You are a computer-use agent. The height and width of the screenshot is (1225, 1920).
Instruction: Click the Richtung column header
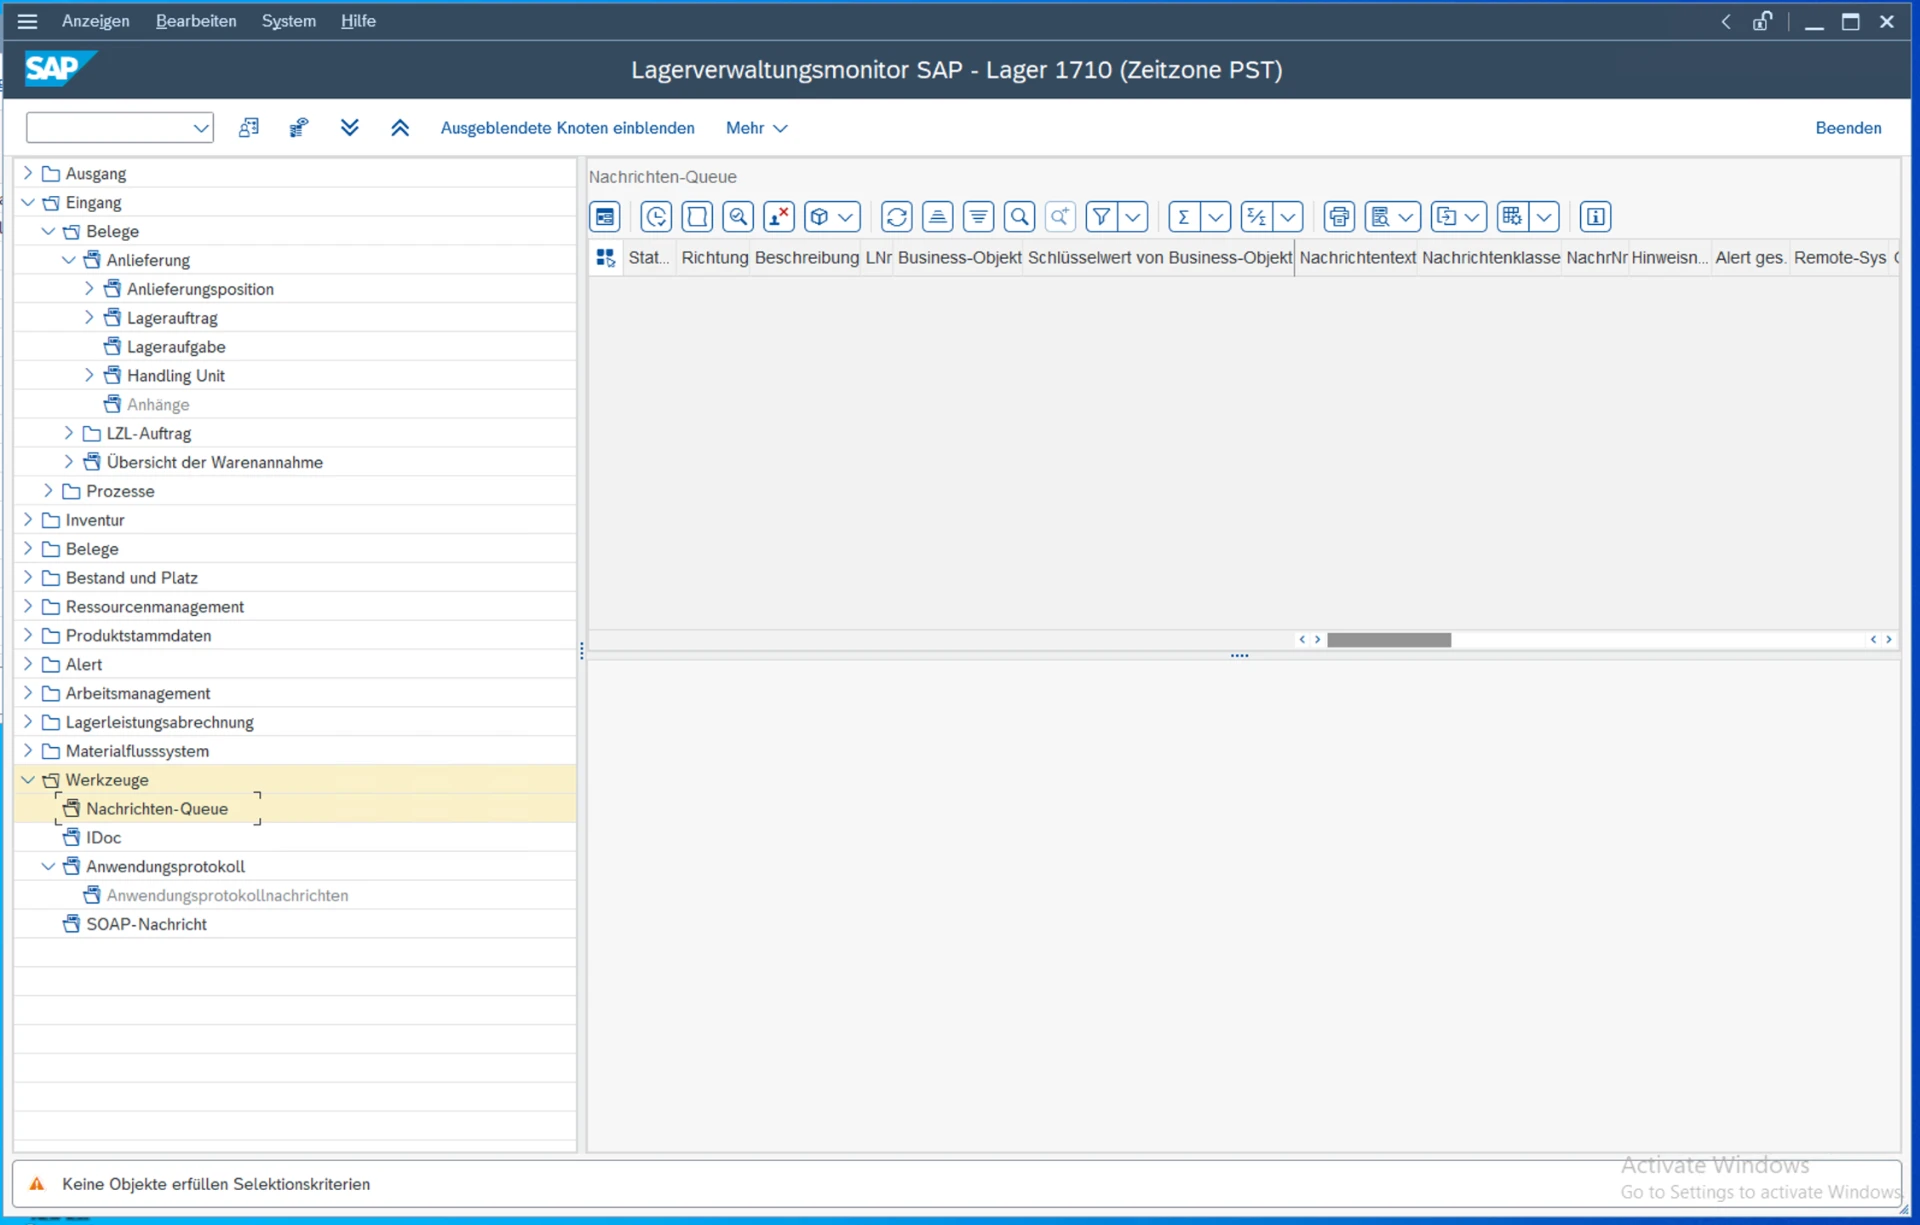click(x=714, y=258)
